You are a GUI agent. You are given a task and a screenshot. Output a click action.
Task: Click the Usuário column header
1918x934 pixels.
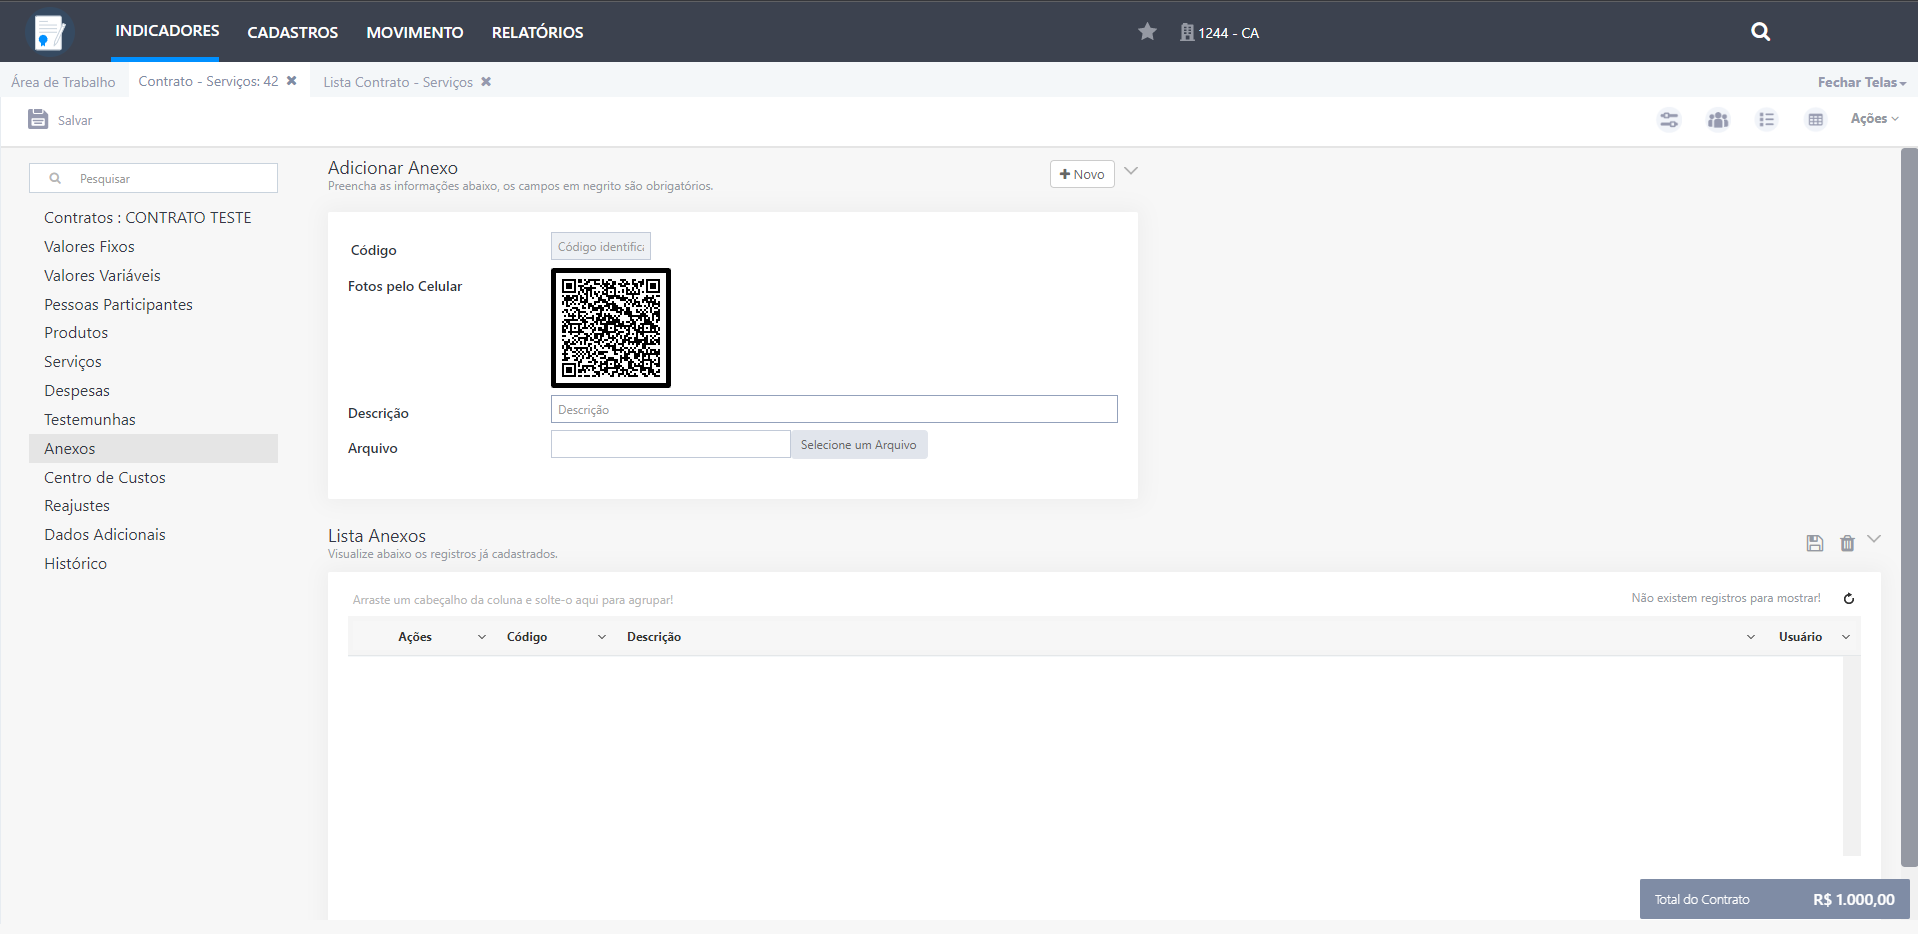pos(1800,637)
